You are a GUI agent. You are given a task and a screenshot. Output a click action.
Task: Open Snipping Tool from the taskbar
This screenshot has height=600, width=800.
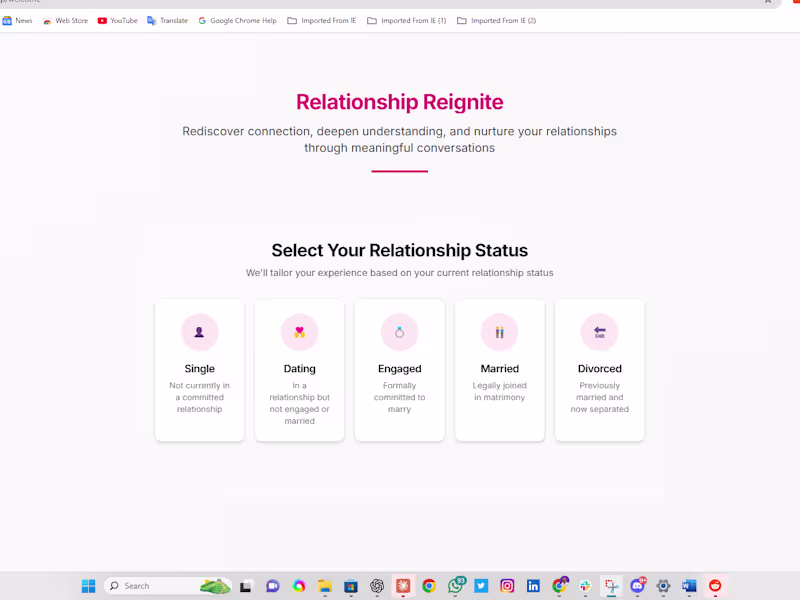(x=611, y=586)
